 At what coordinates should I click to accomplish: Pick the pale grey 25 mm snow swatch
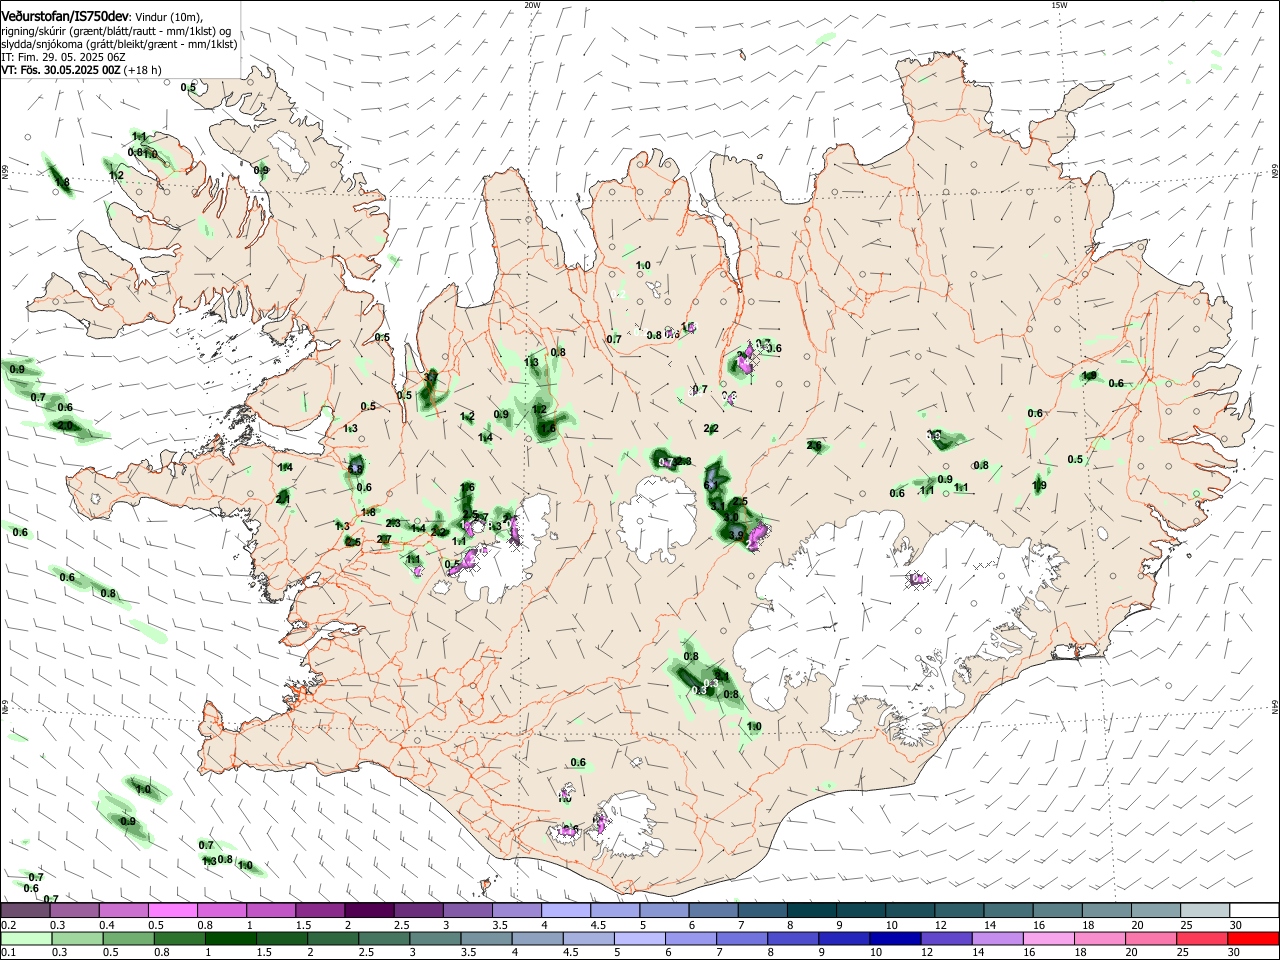coord(1204,911)
